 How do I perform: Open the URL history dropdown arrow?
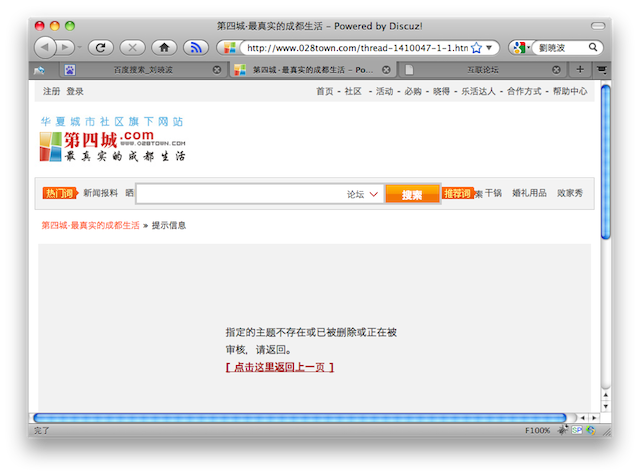(x=491, y=47)
